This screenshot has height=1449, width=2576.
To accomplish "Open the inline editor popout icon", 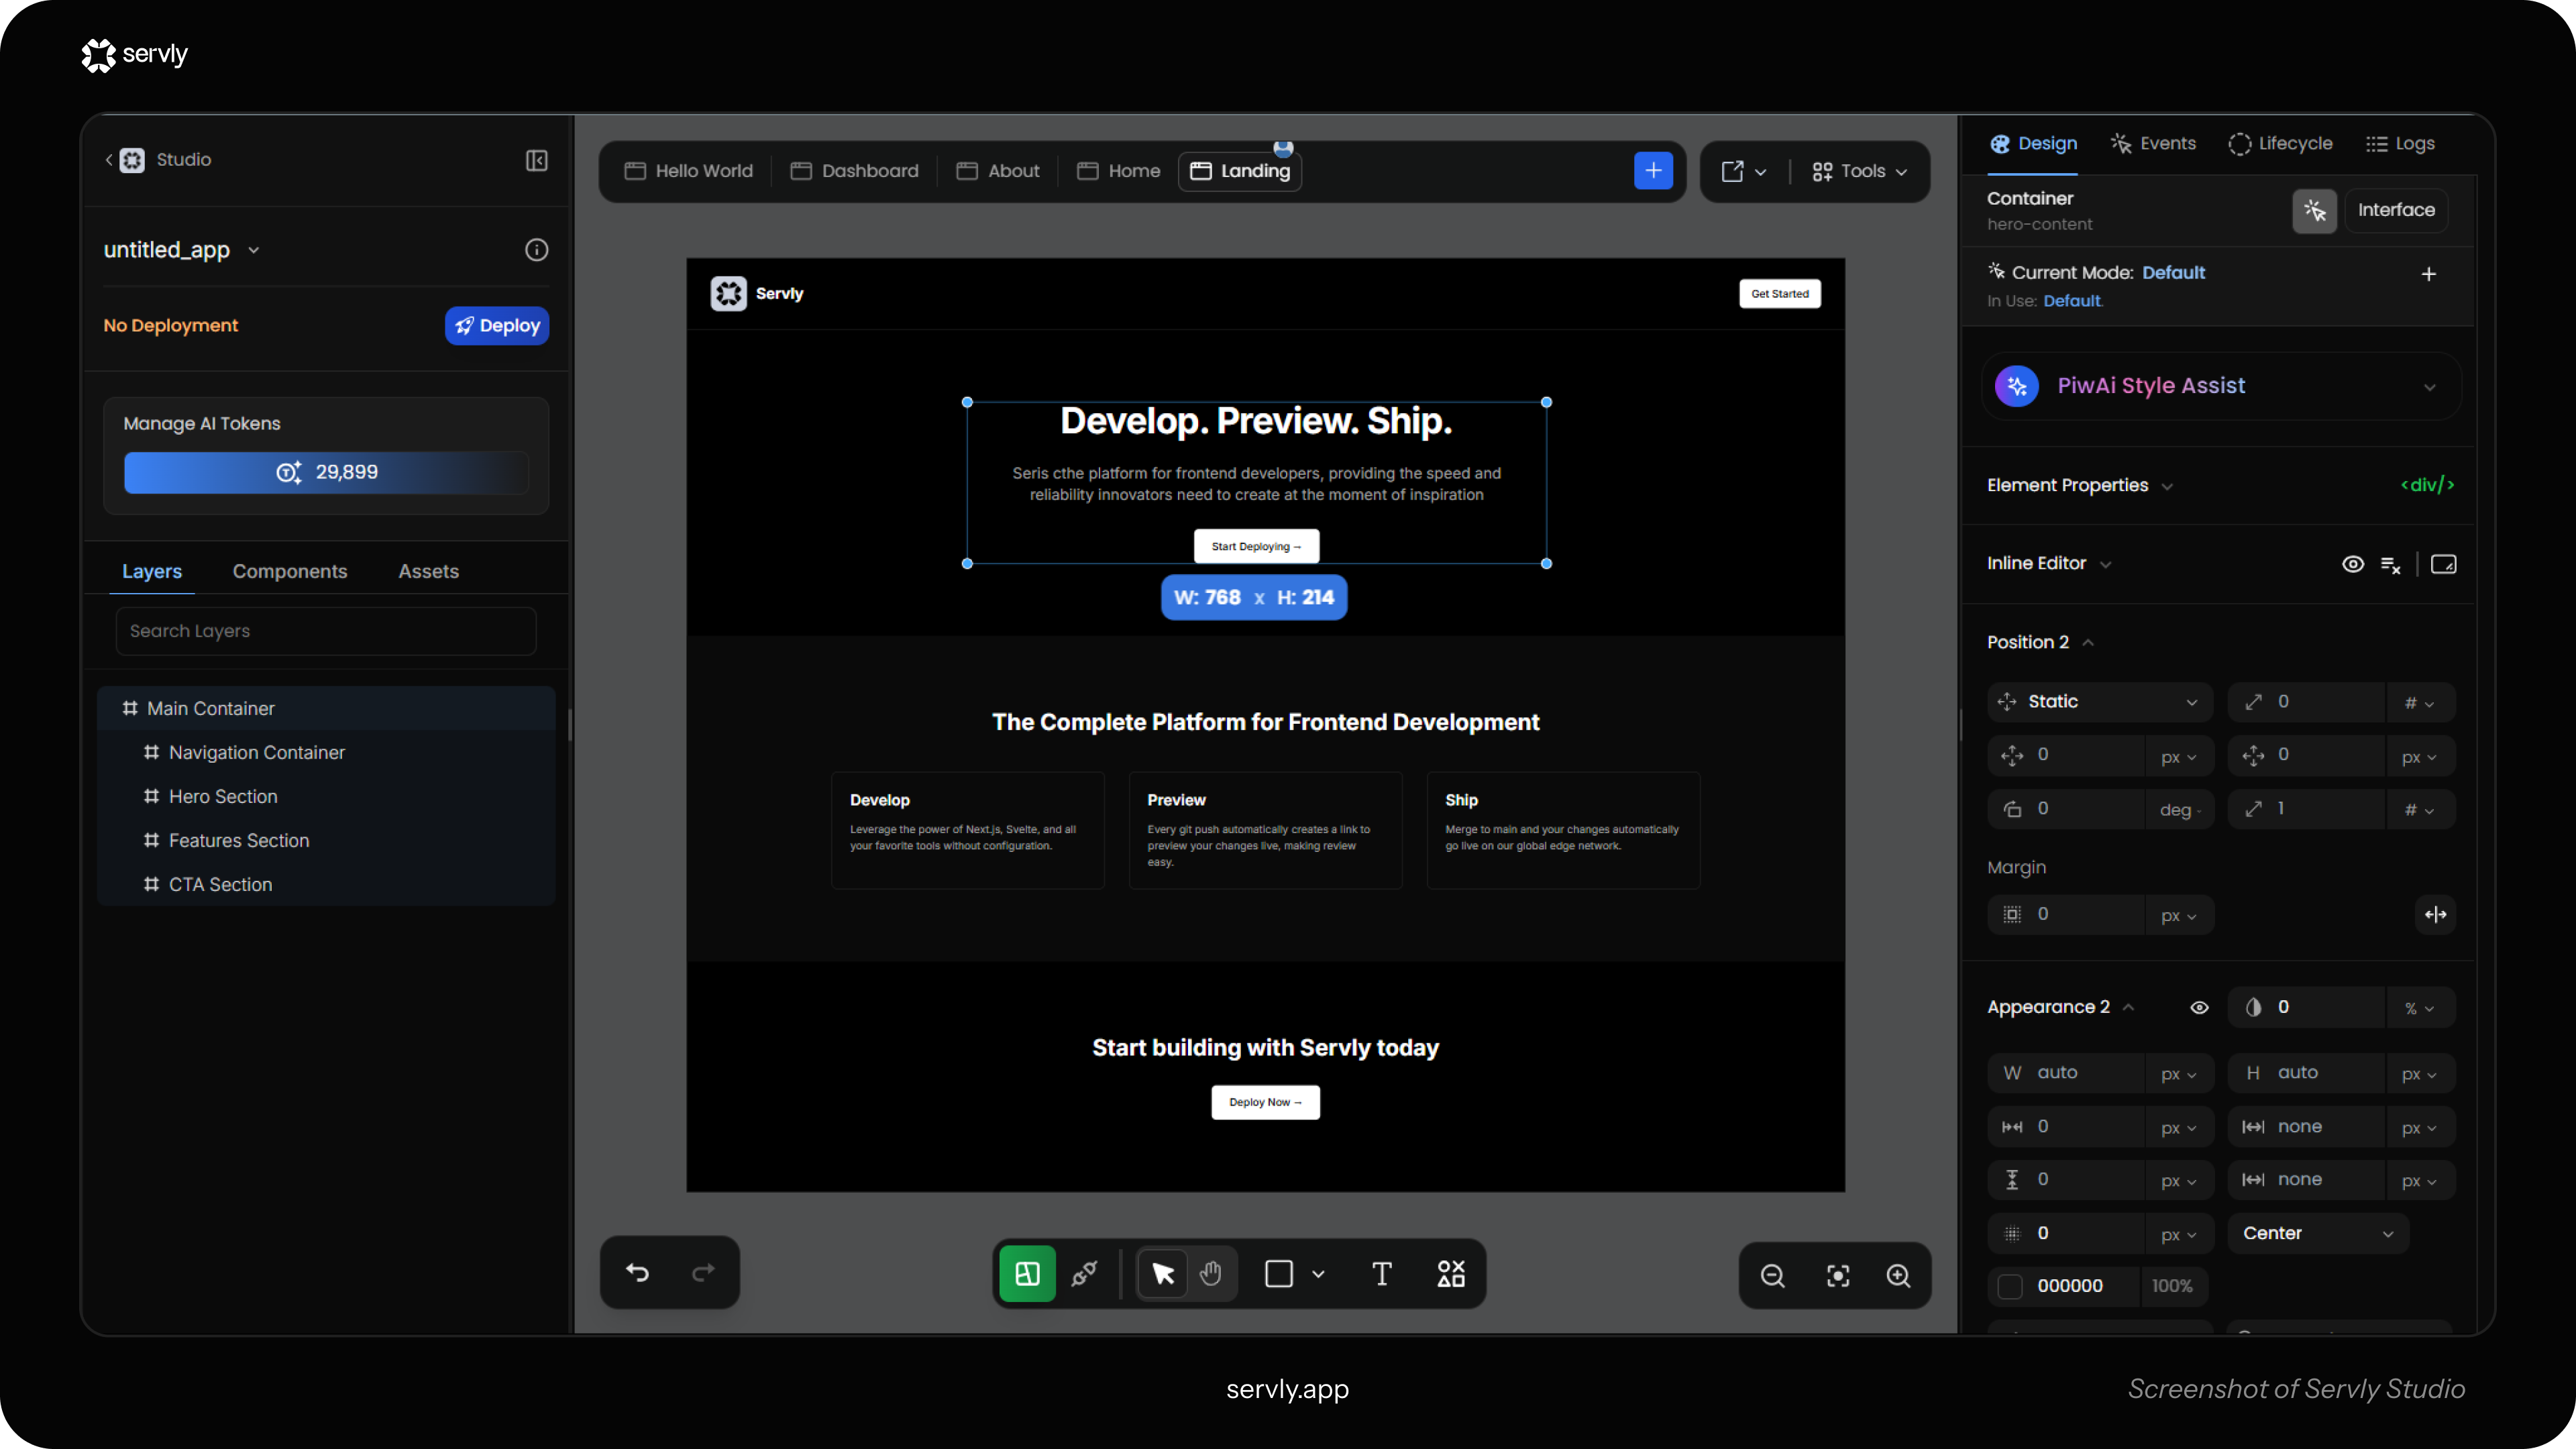I will tap(2443, 564).
